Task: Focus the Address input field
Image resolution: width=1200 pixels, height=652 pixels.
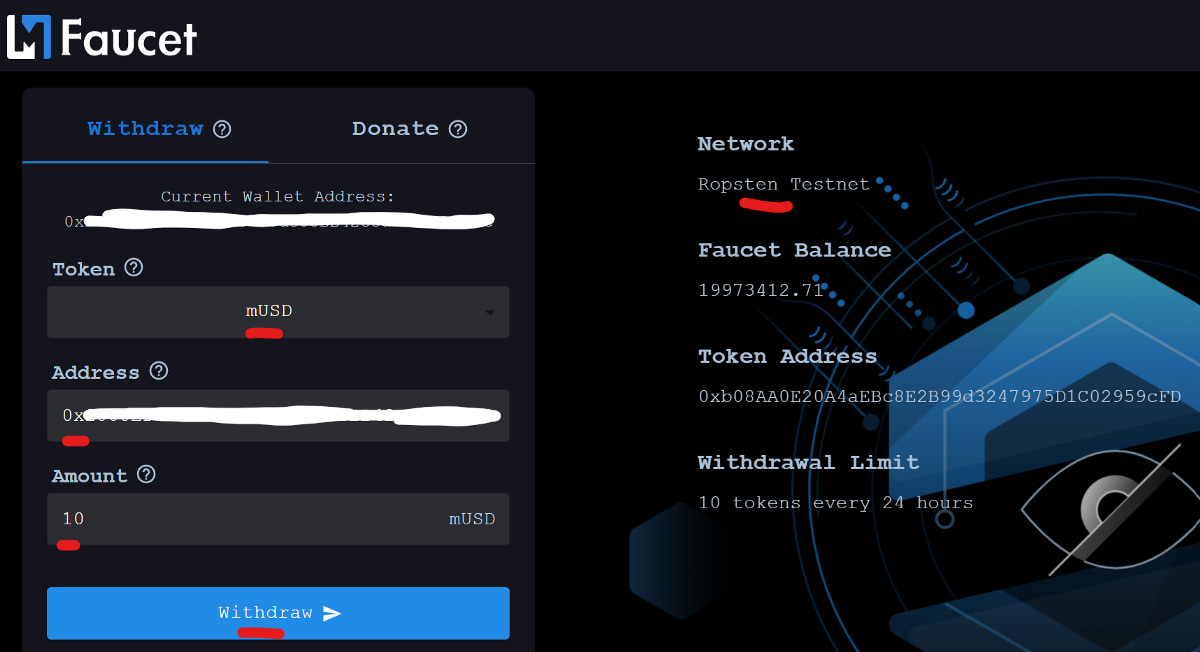Action: pyautogui.click(x=278, y=415)
